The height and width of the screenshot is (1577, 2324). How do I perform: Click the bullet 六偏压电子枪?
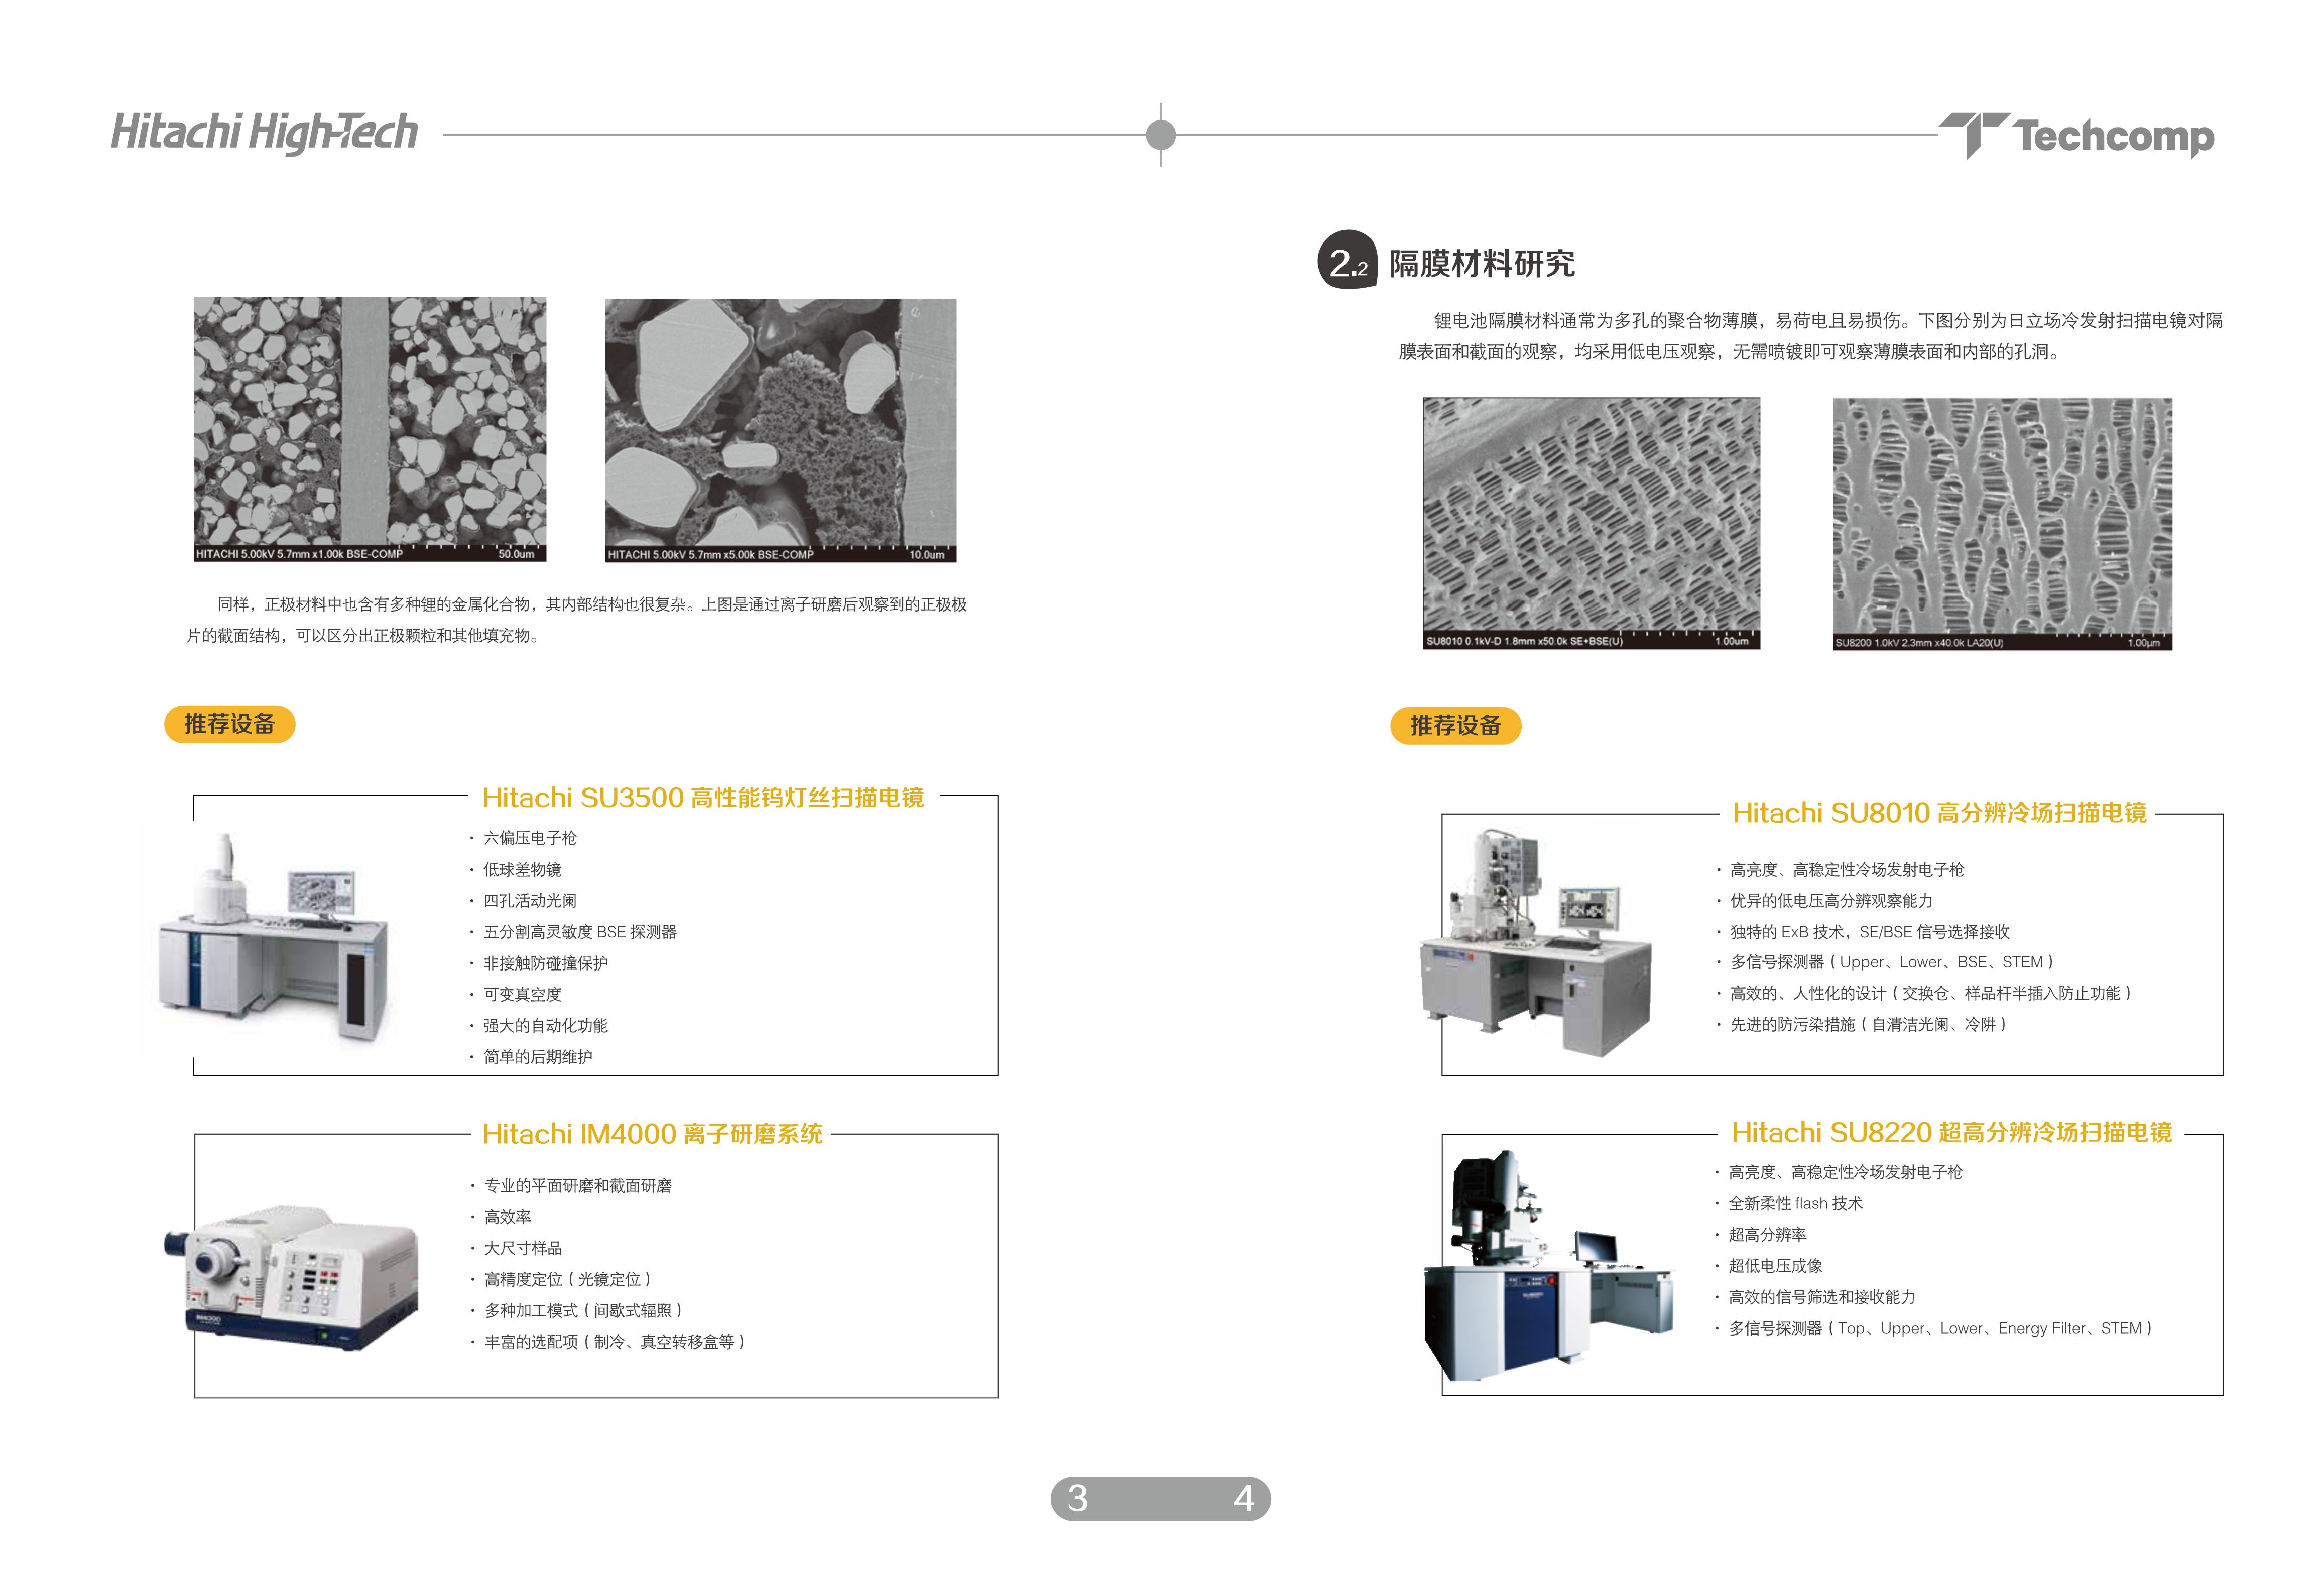pyautogui.click(x=523, y=838)
